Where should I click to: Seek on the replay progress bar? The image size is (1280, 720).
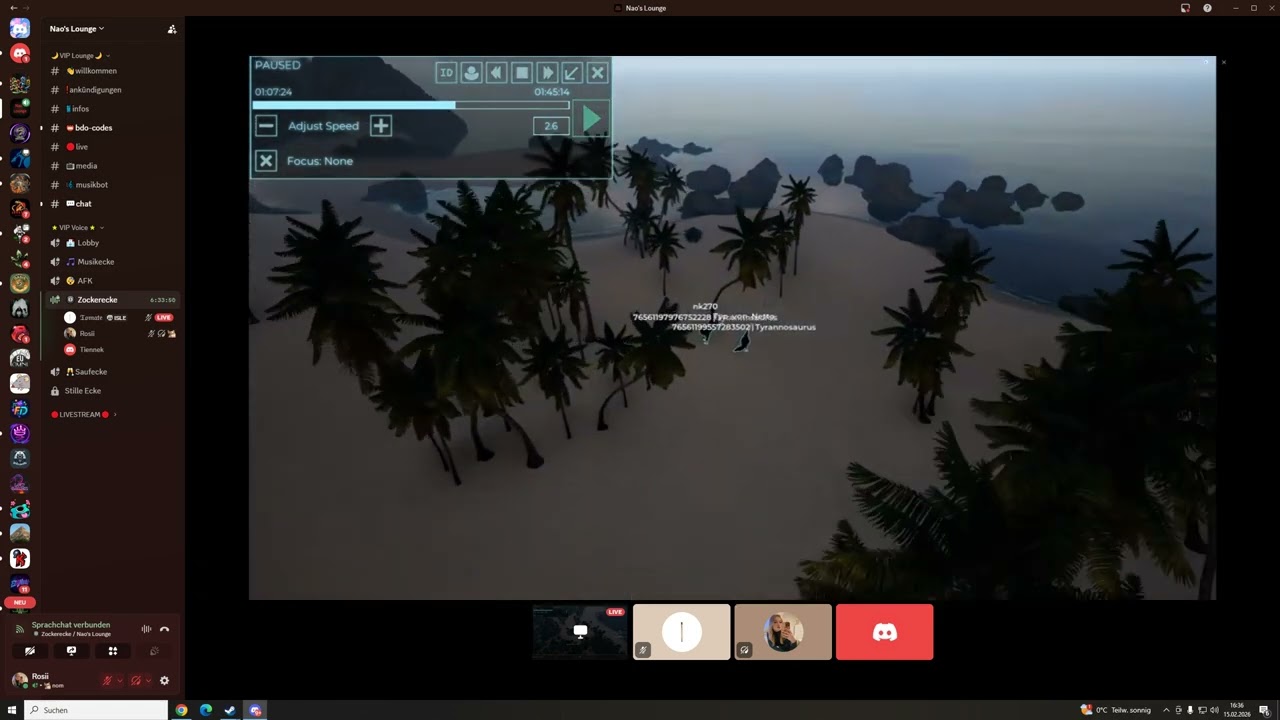pos(411,105)
